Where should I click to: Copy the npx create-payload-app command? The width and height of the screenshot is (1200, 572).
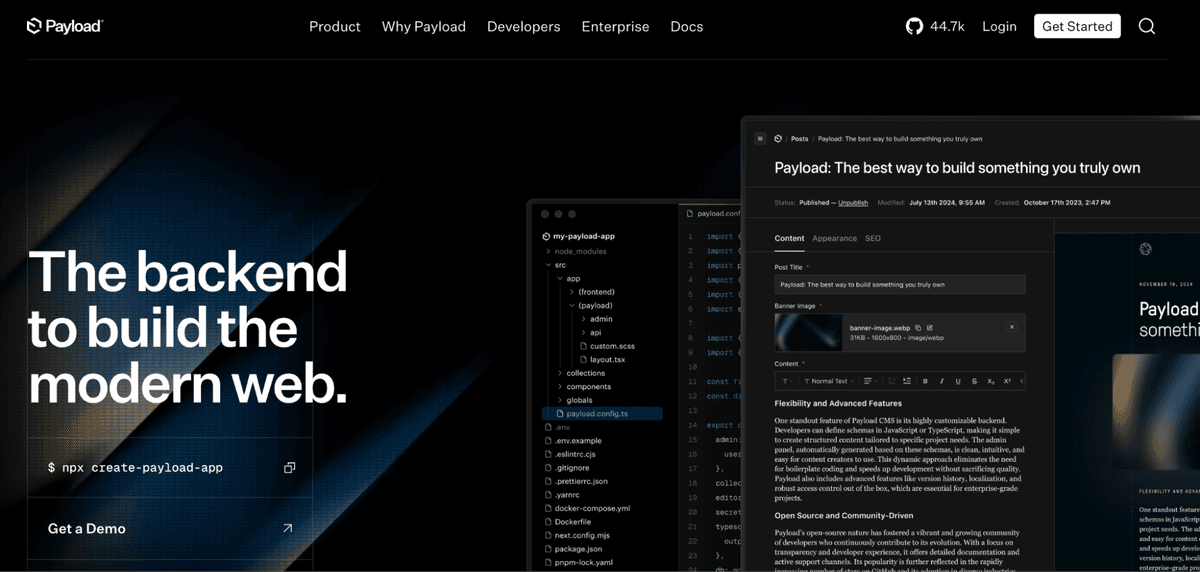click(289, 467)
